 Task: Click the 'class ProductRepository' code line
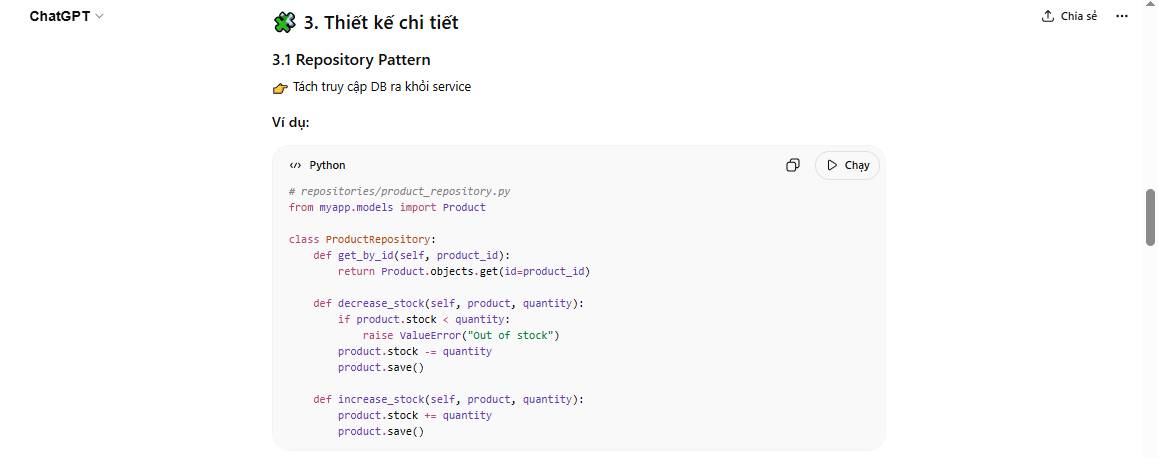pyautogui.click(x=362, y=239)
